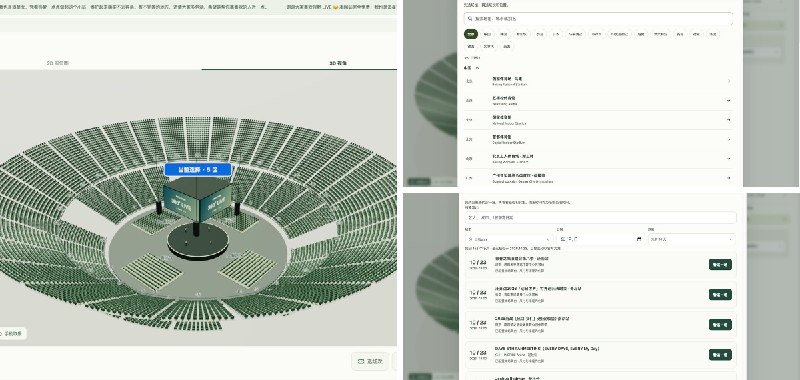Select the second category filter chip

pyautogui.click(x=487, y=34)
